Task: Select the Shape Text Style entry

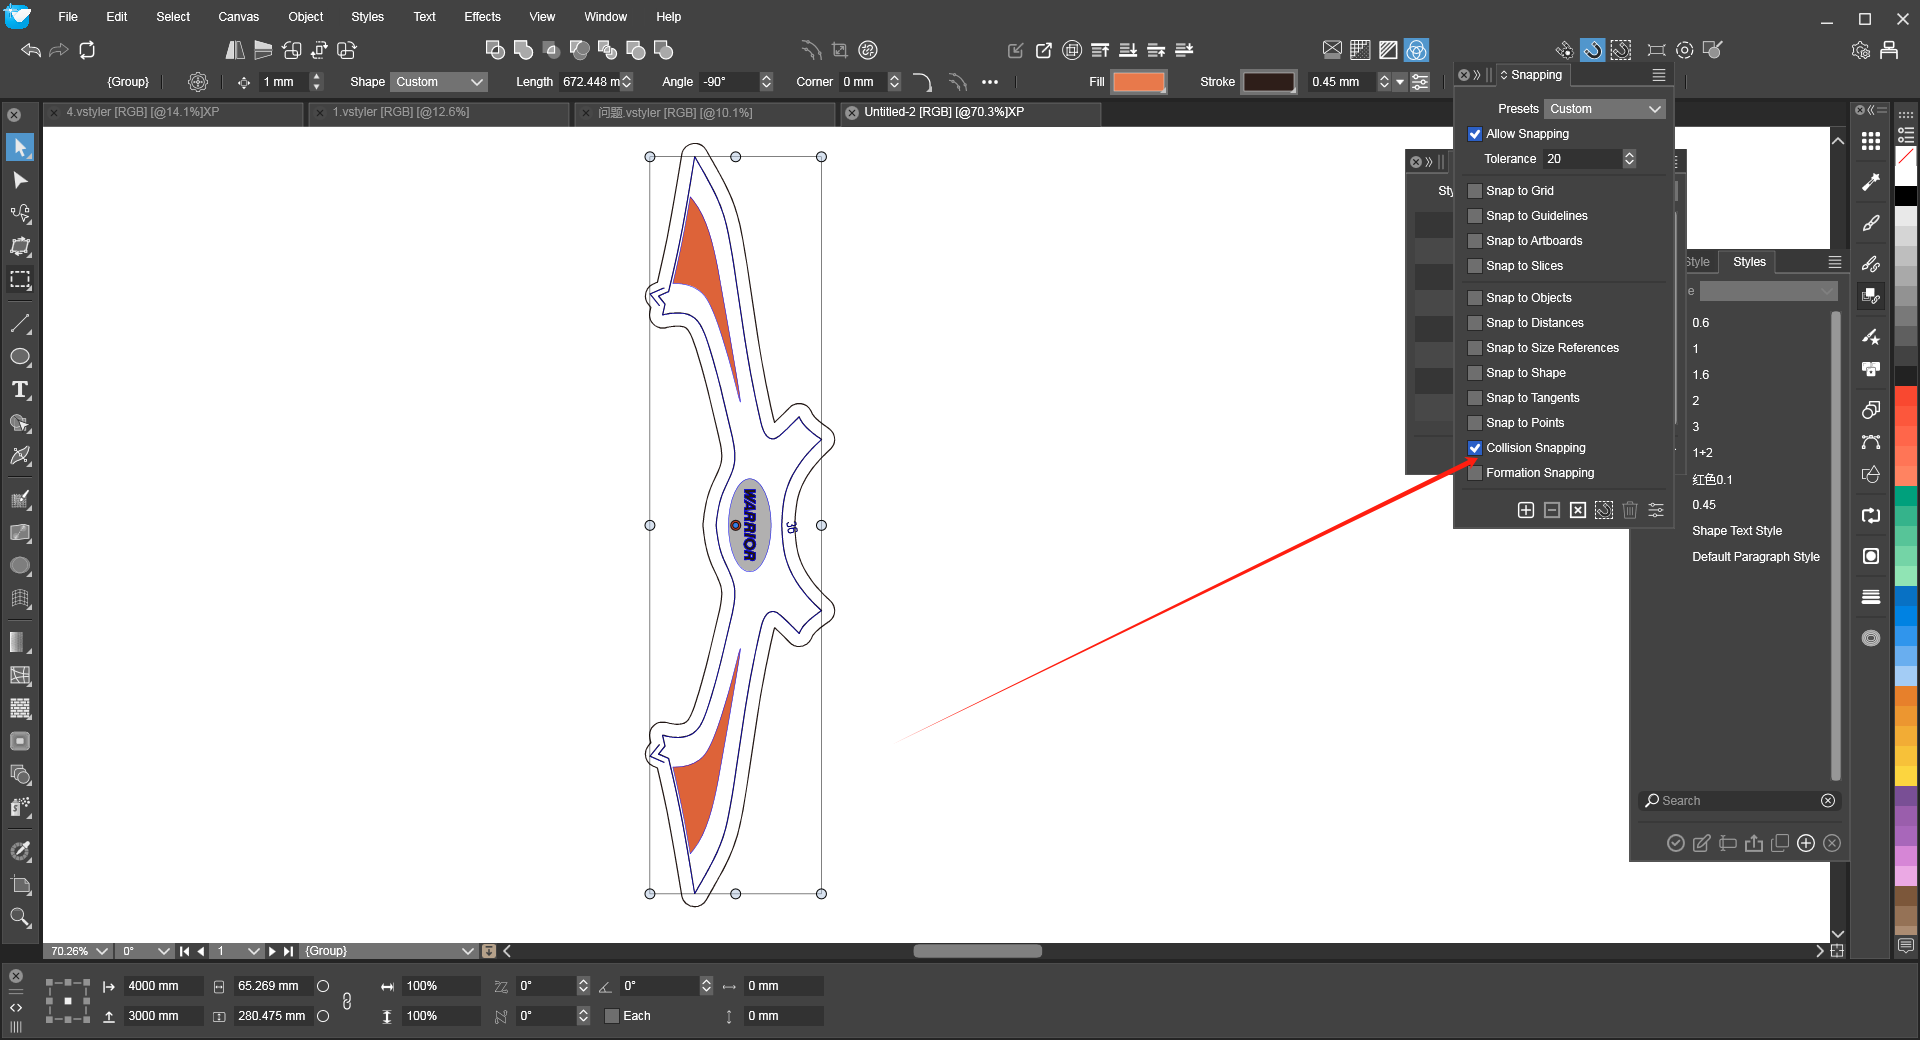Action: click(1736, 531)
